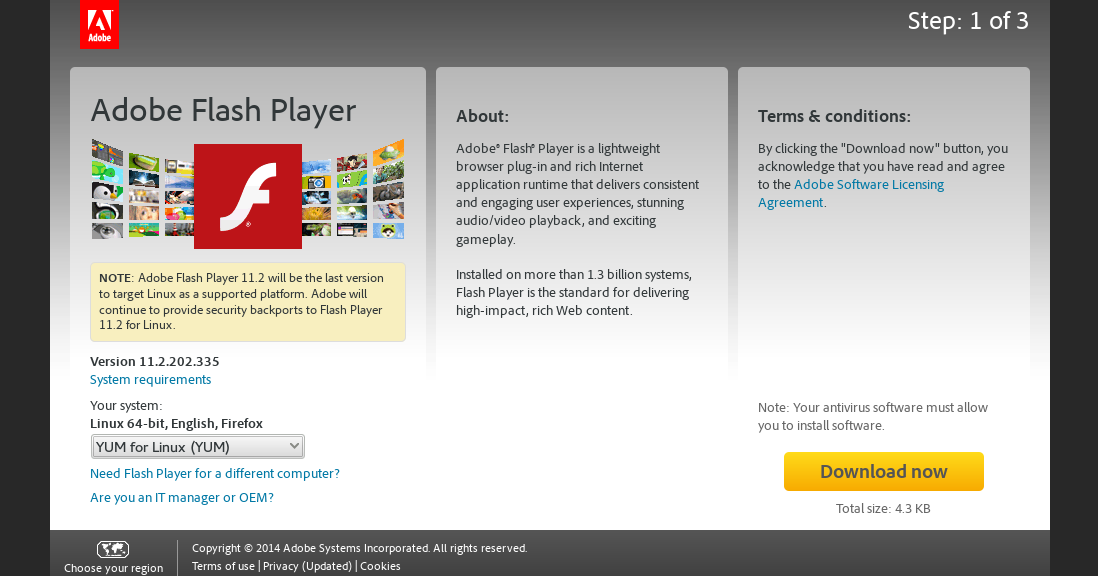Click the Download now button
This screenshot has width=1098, height=576.
tap(884, 471)
